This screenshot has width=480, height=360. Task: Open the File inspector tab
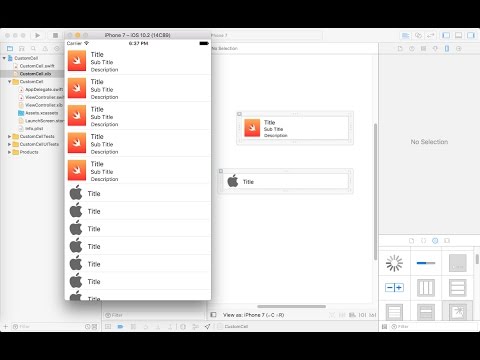tap(400, 49)
